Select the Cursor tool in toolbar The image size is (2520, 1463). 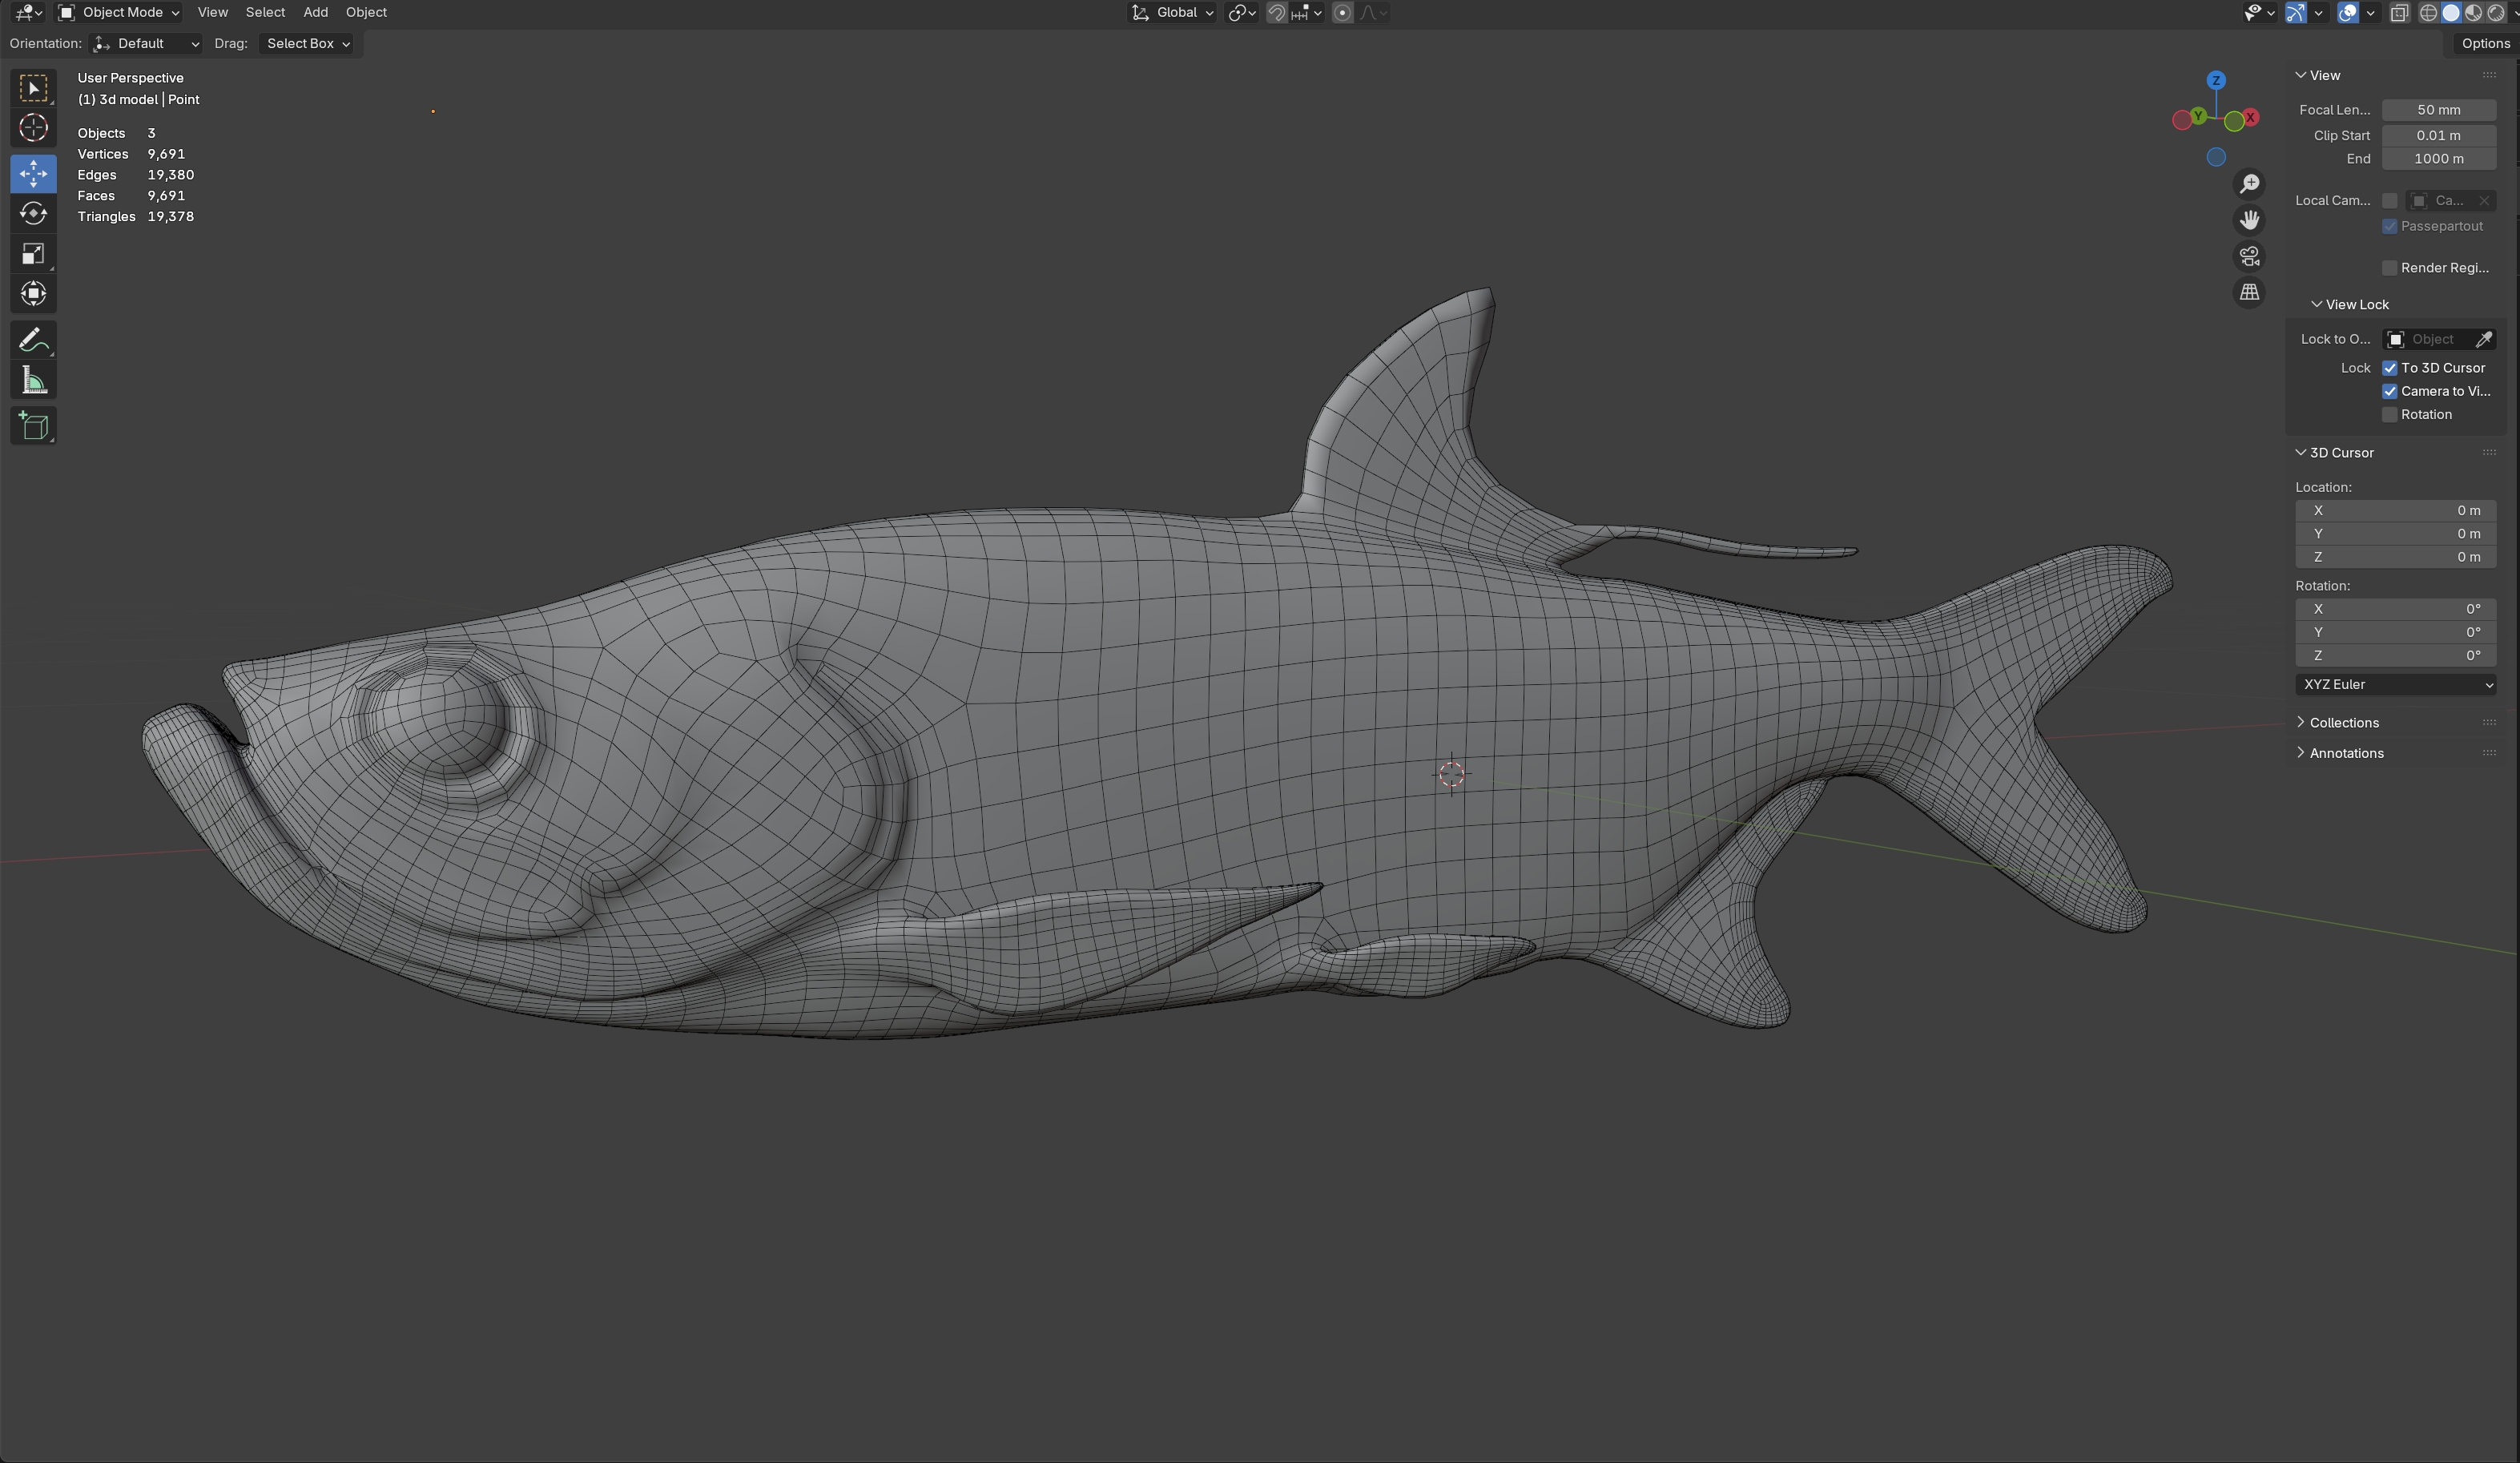pyautogui.click(x=33, y=128)
